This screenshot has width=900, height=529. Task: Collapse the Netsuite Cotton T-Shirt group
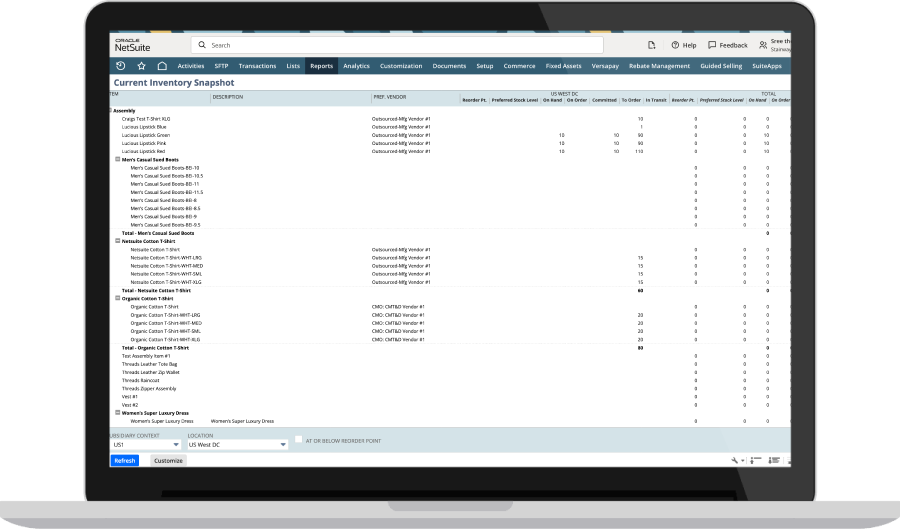click(118, 241)
